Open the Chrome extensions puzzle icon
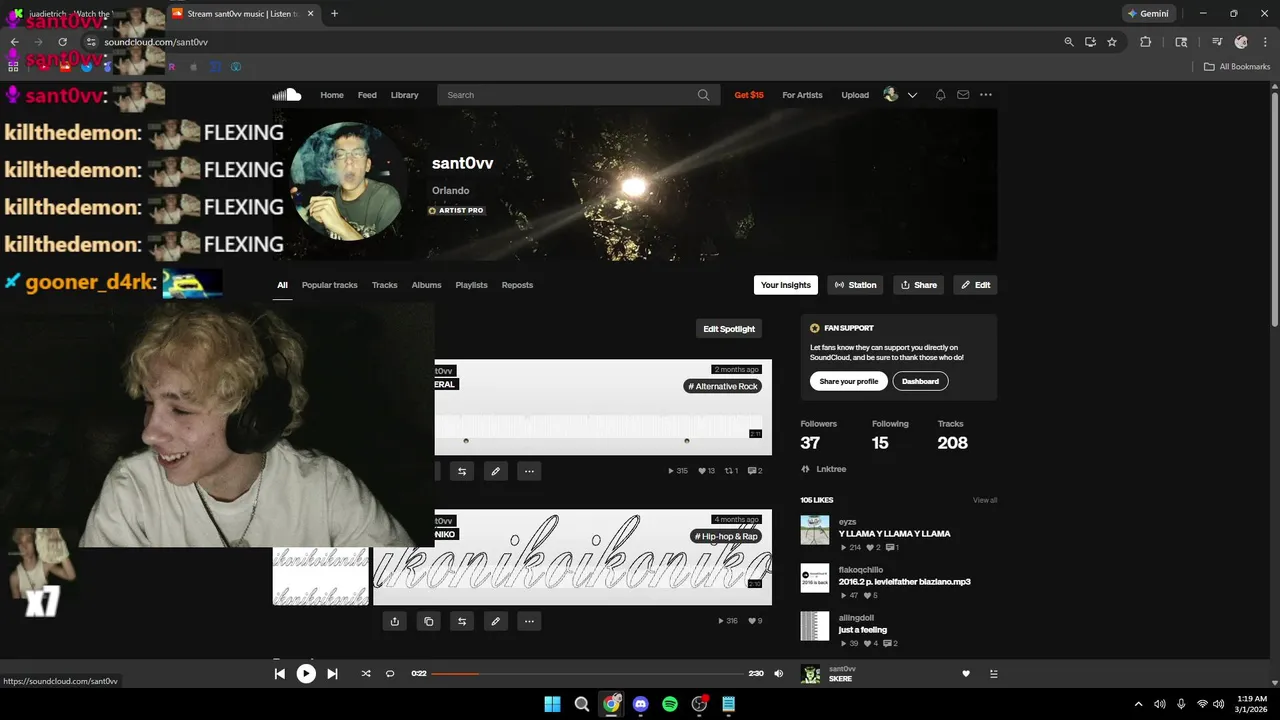The width and height of the screenshot is (1280, 720). click(1146, 42)
